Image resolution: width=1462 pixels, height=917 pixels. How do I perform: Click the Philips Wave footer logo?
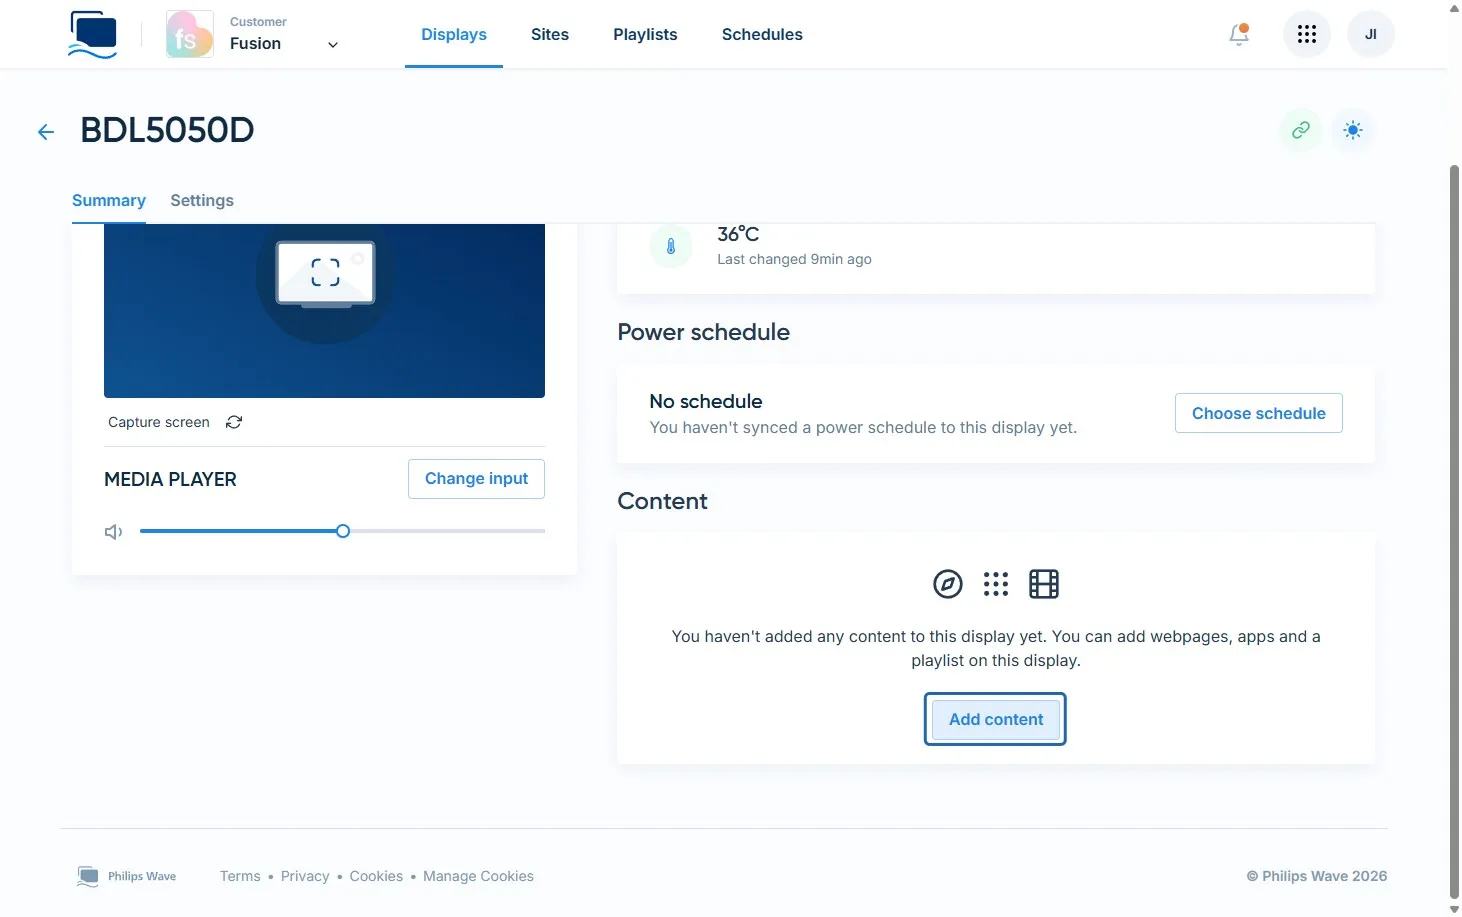[x=126, y=876]
